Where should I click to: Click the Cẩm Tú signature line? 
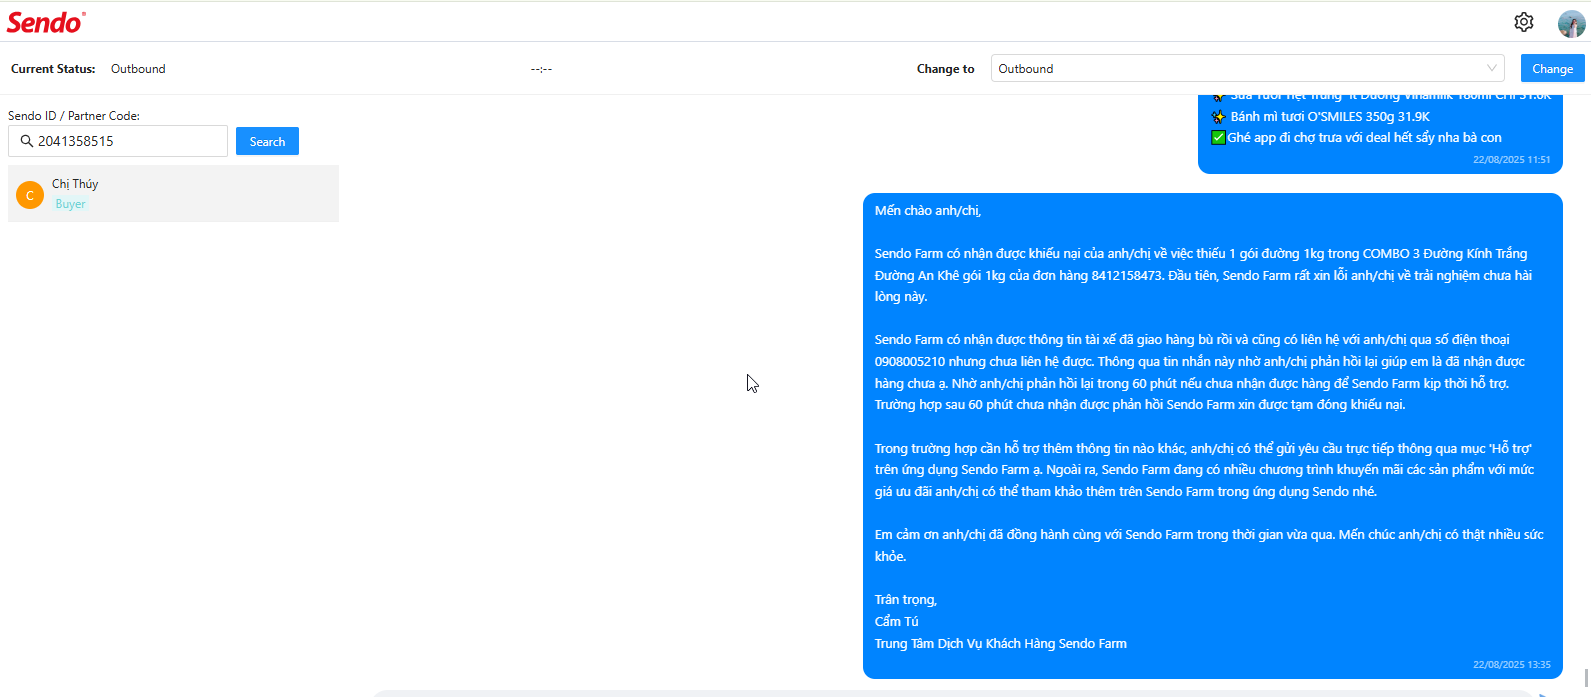[896, 622]
